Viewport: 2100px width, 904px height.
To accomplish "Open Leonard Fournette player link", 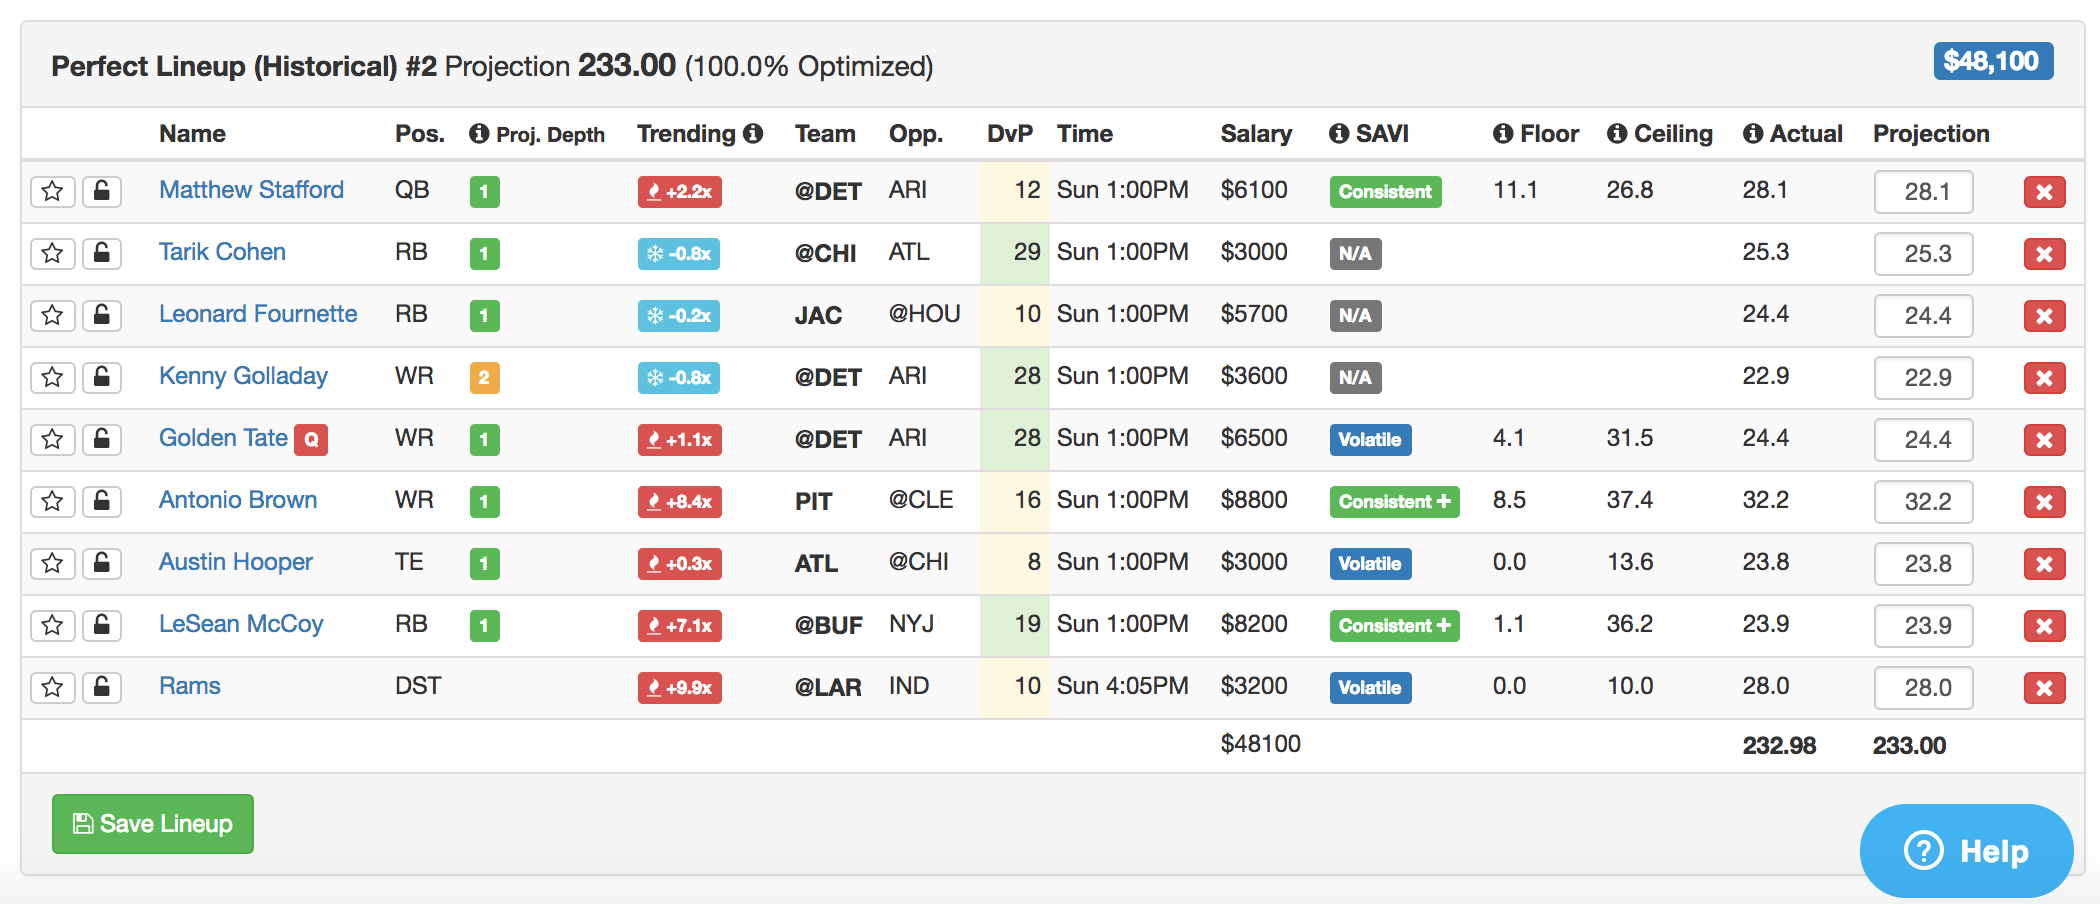I will click(258, 314).
